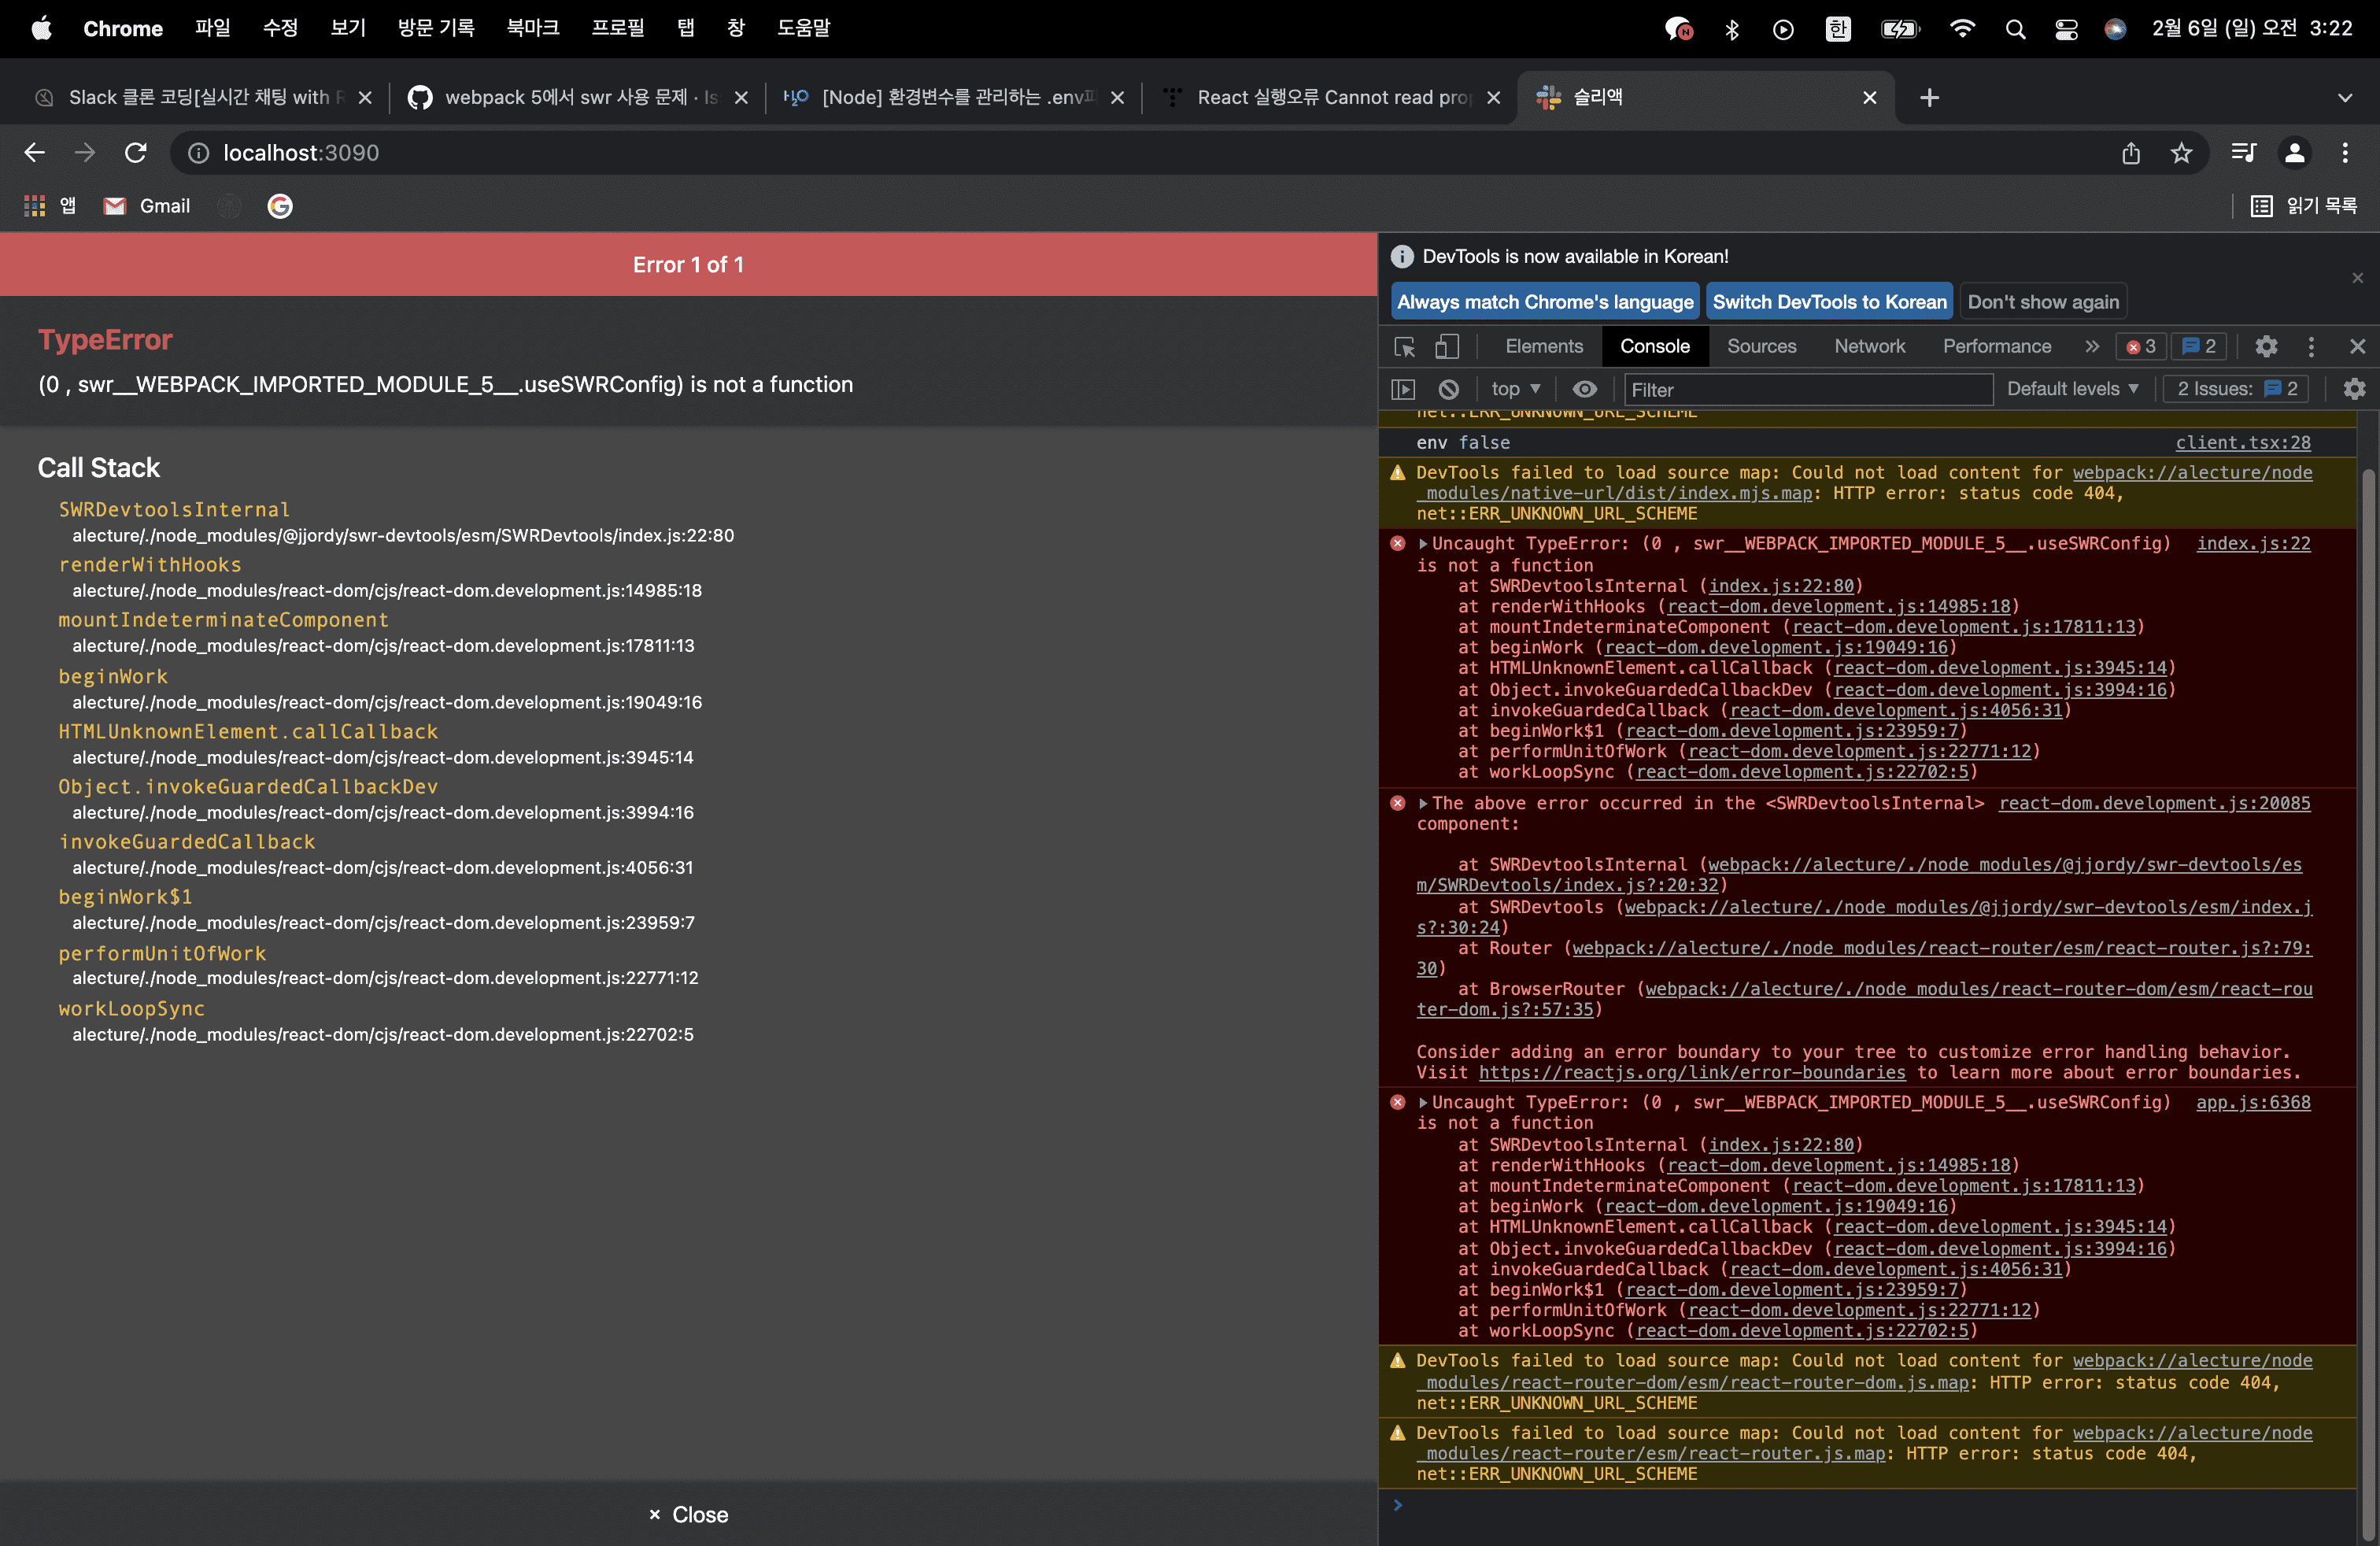Clear console with the ban icon

click(1448, 389)
